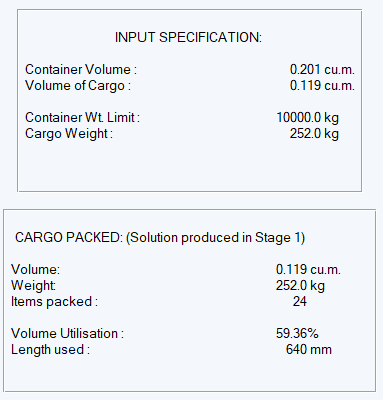Click the 59.36% utilisation value
The height and width of the screenshot is (400, 383).
[x=297, y=334]
